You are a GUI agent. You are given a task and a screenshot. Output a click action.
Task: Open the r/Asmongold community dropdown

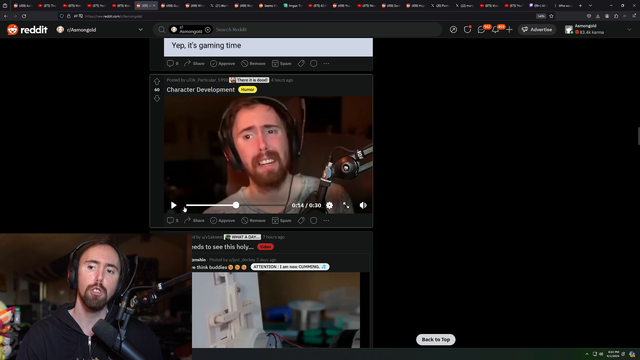(100, 30)
